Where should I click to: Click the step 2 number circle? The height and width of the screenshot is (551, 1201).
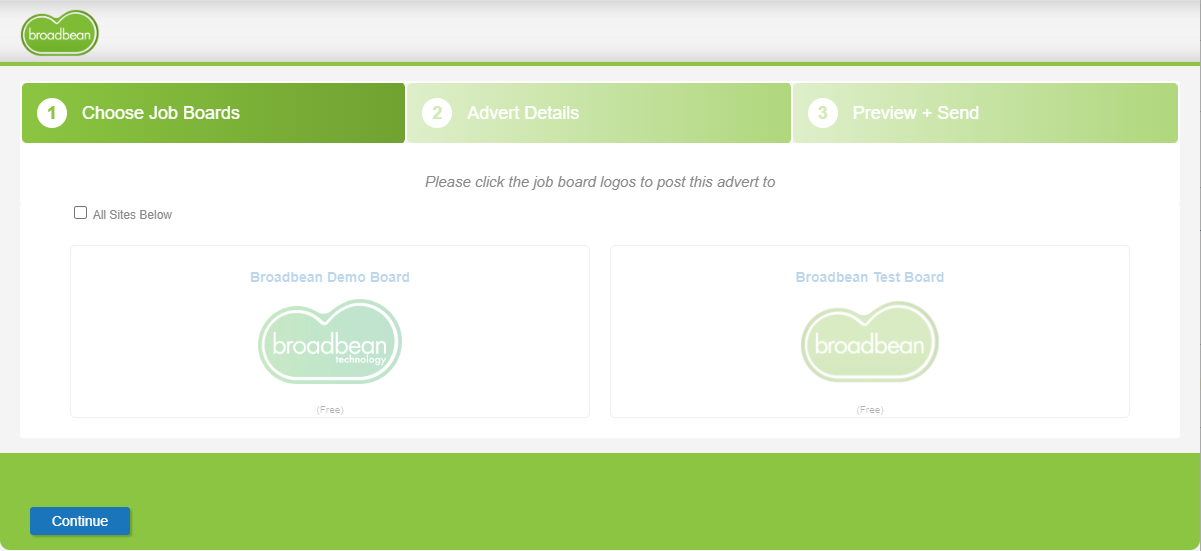[437, 113]
